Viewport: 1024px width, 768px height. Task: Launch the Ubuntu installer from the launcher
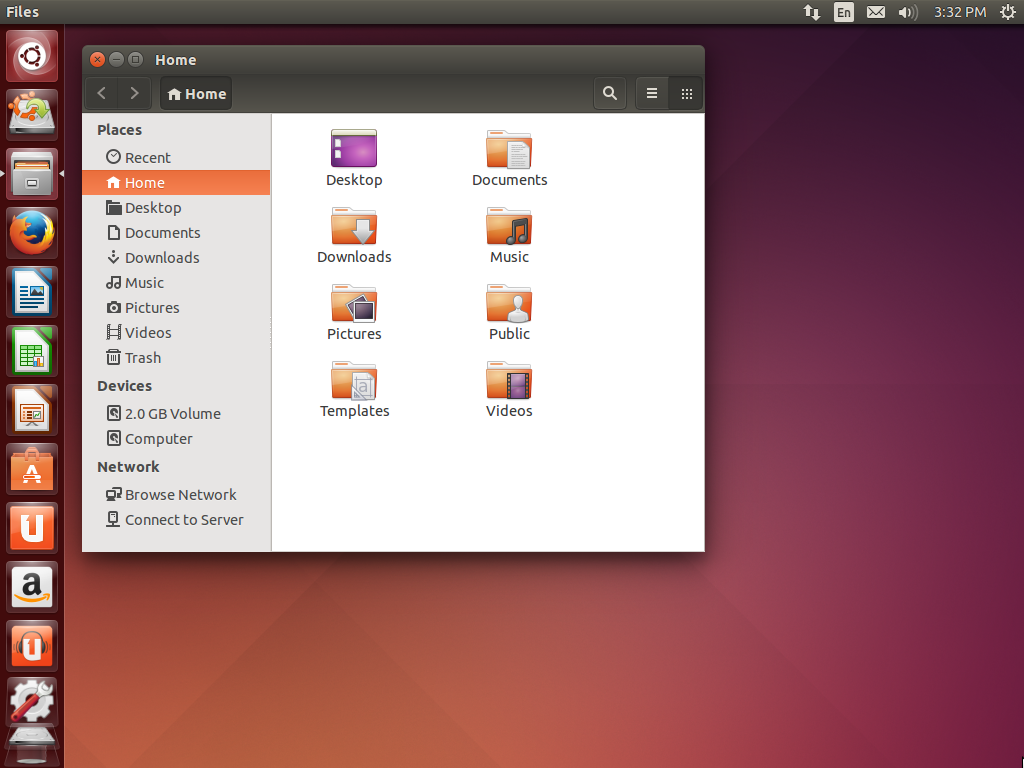pos(32,114)
